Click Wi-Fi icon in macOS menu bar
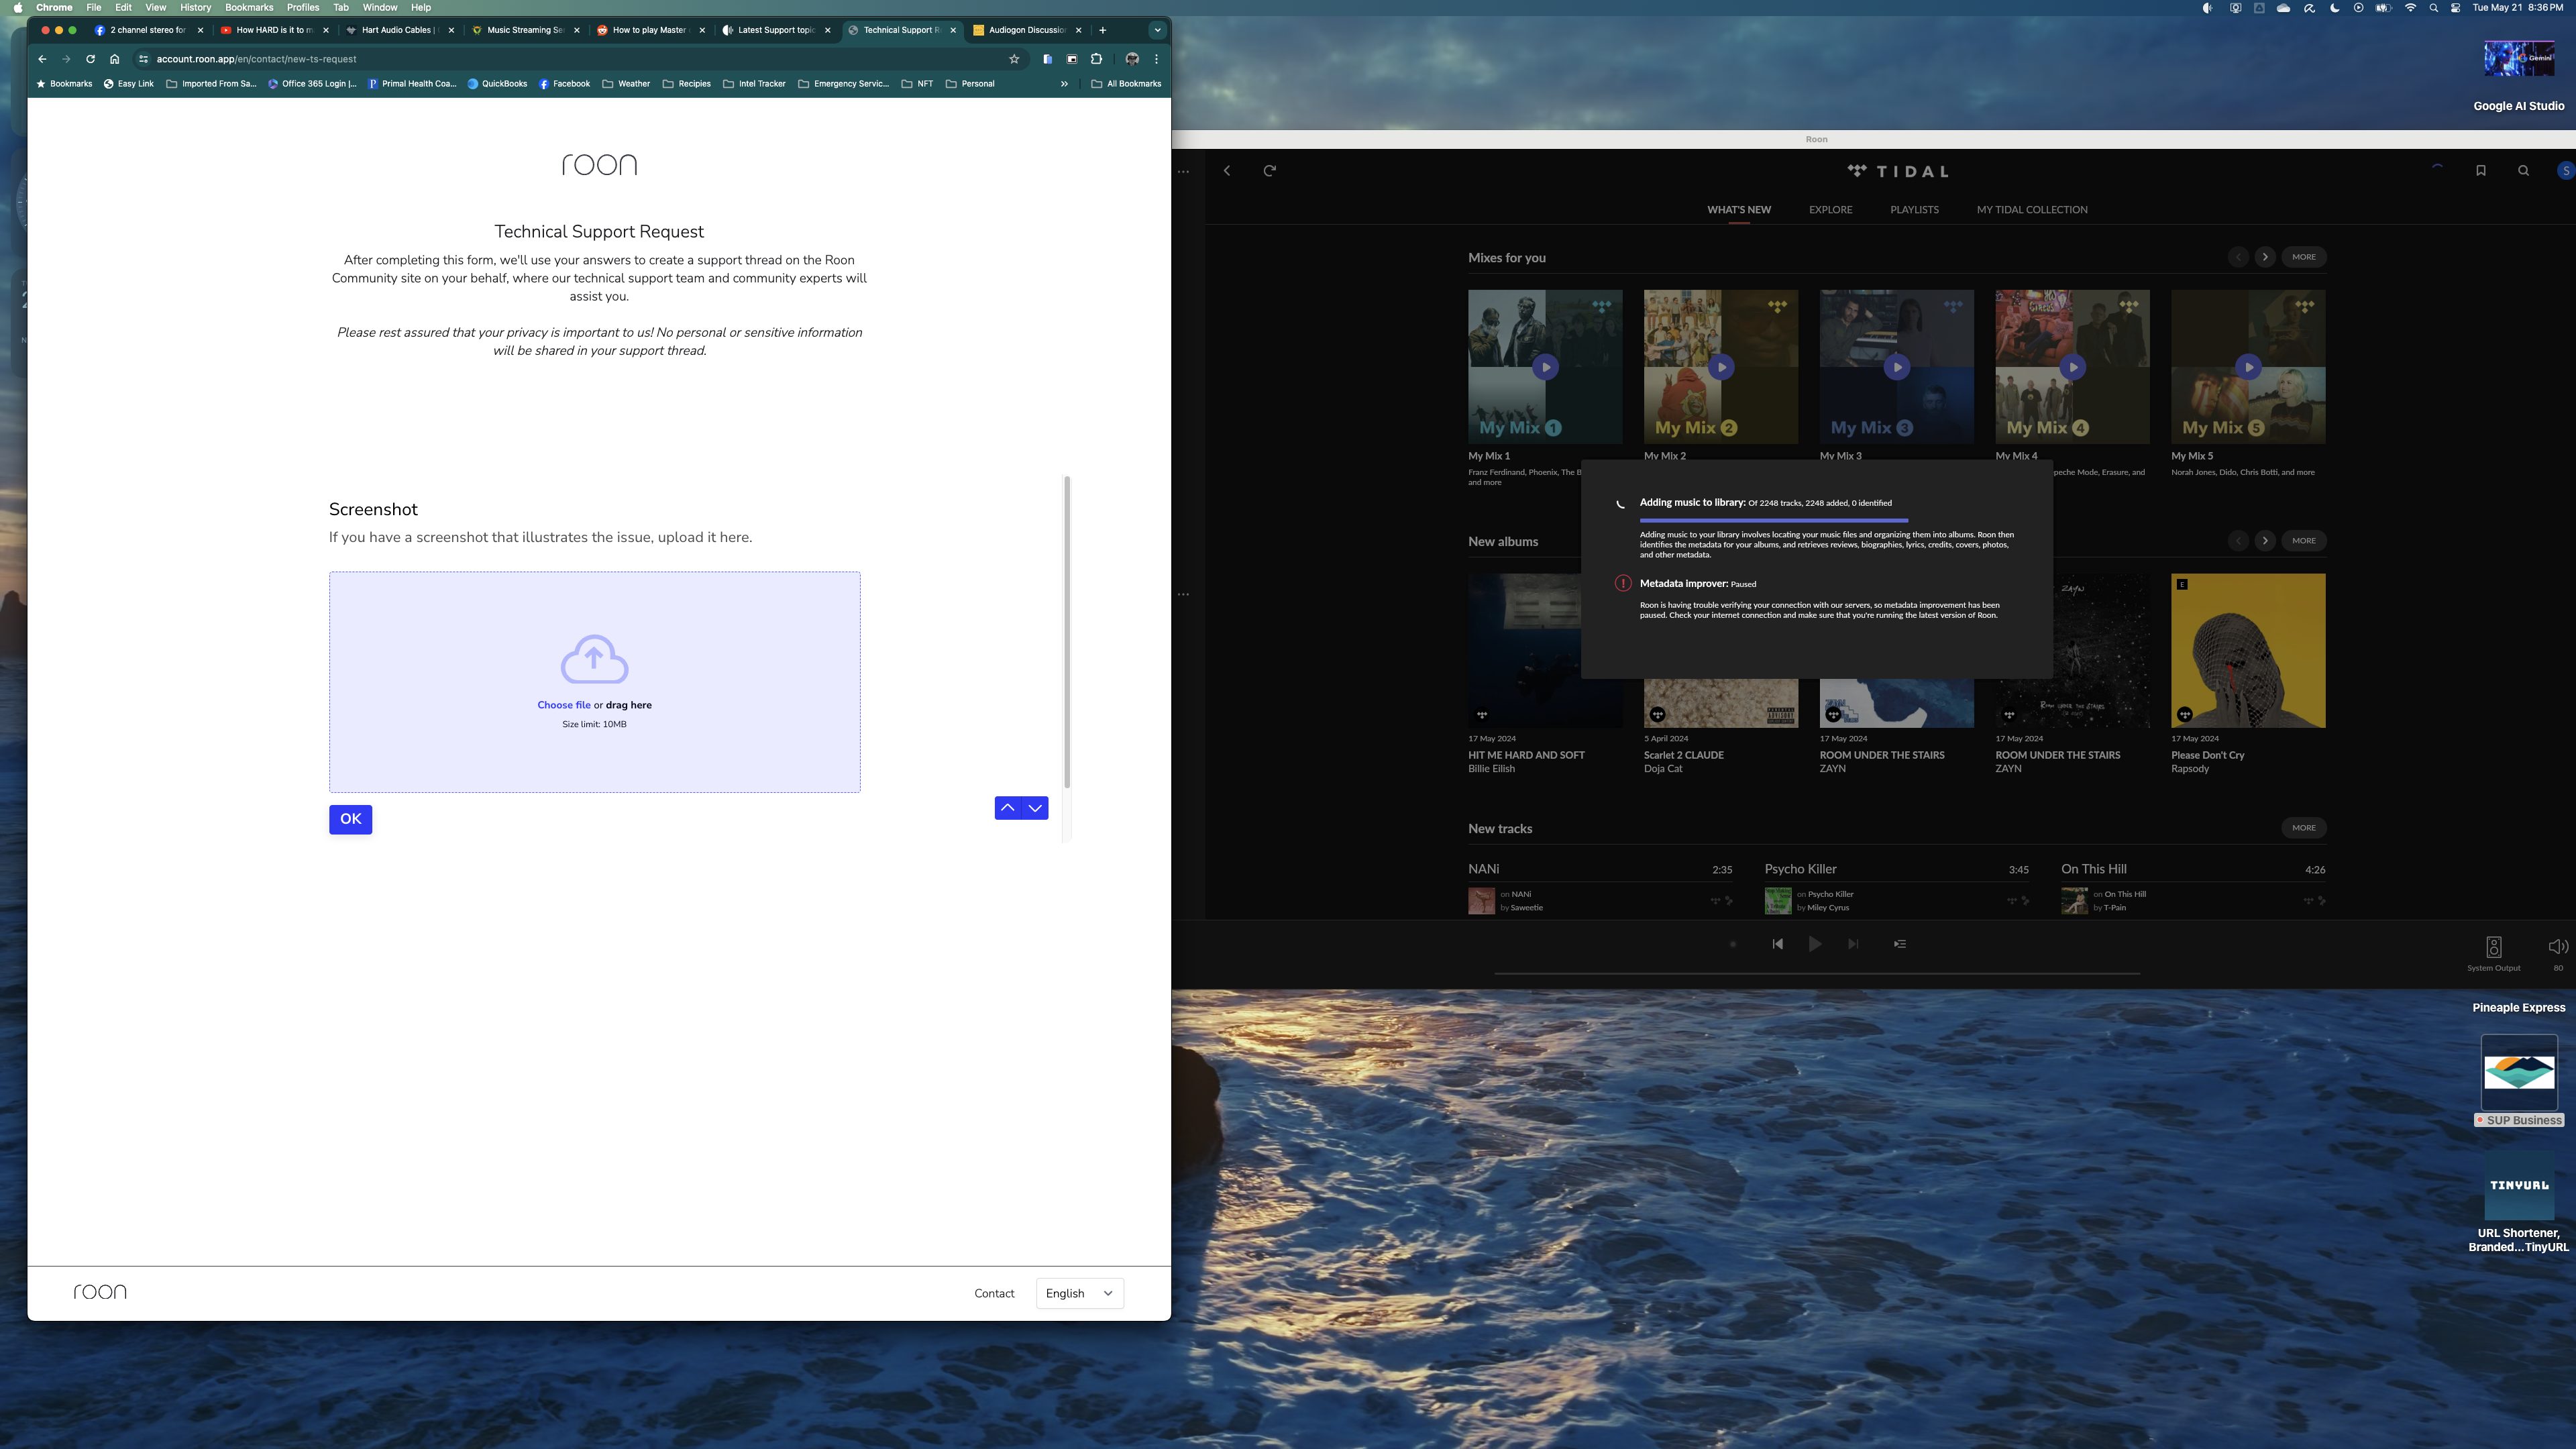Screen dimensions: 2576x1449 [x=2410, y=7]
